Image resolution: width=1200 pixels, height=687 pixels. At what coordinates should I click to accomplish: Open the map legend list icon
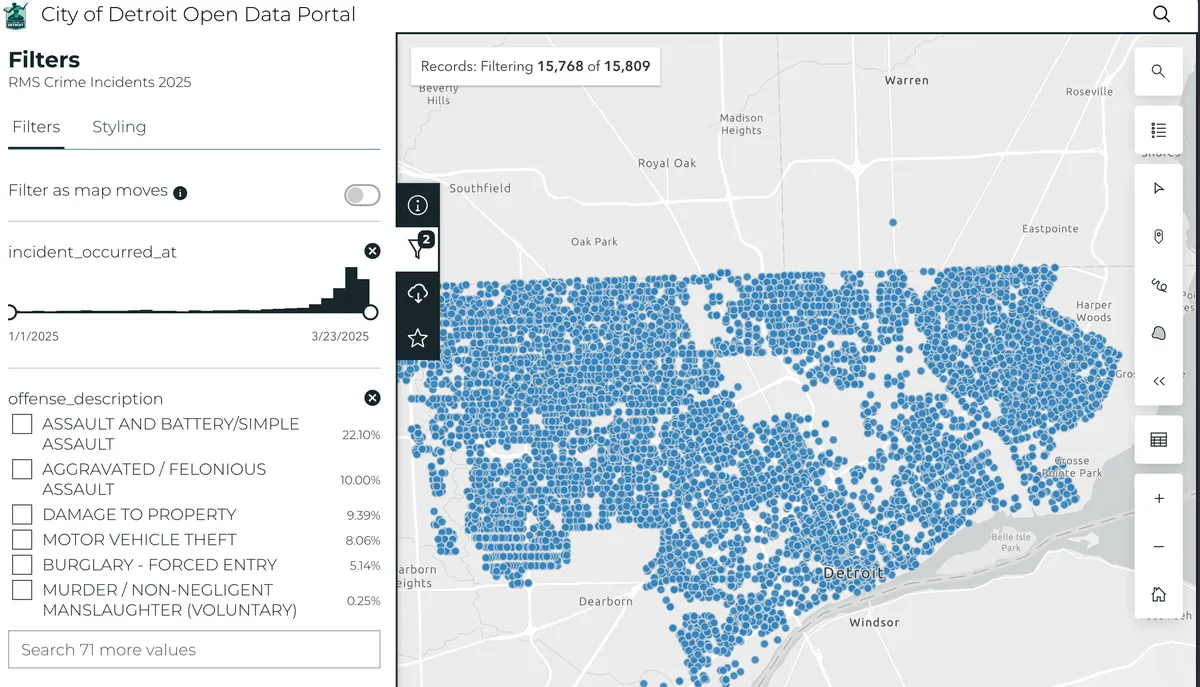1159,130
